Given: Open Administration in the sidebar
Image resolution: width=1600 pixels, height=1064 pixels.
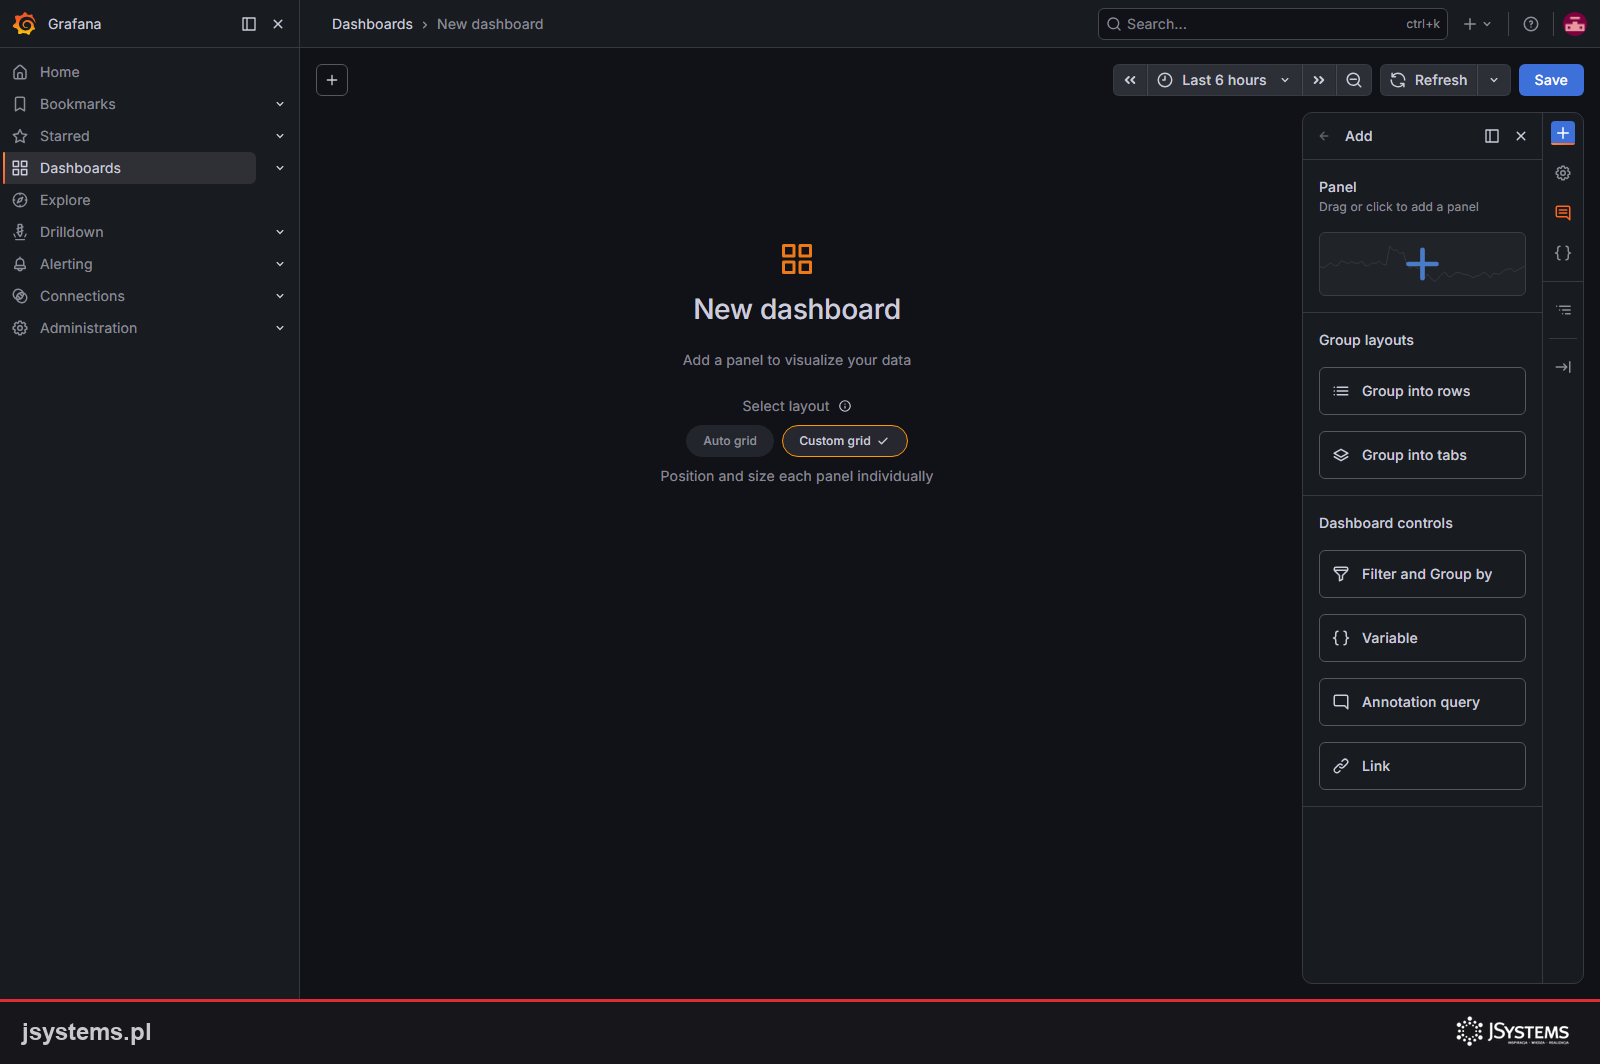Looking at the screenshot, I should 88,328.
